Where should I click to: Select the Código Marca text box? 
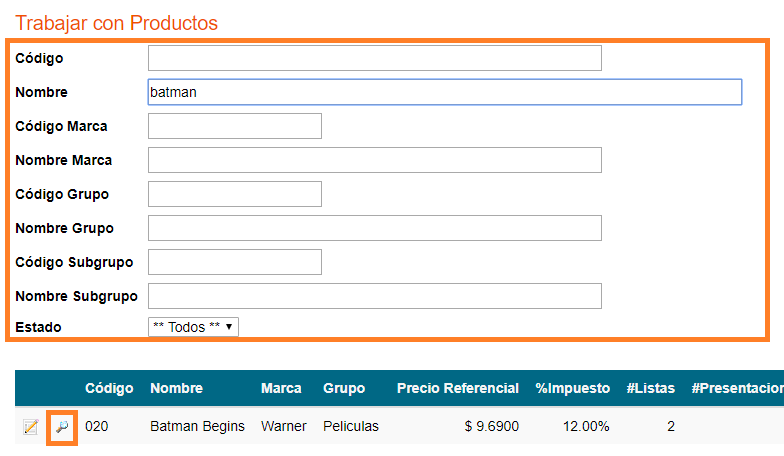(x=234, y=126)
